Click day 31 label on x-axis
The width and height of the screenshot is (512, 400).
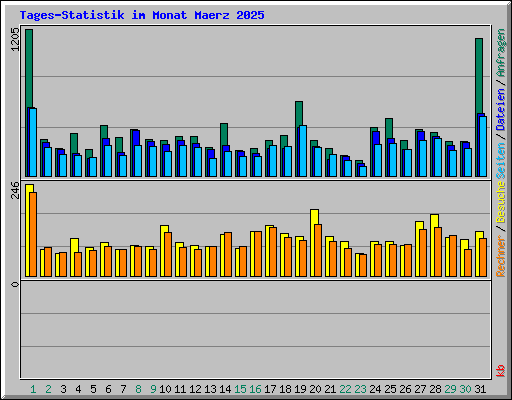coord(480,389)
